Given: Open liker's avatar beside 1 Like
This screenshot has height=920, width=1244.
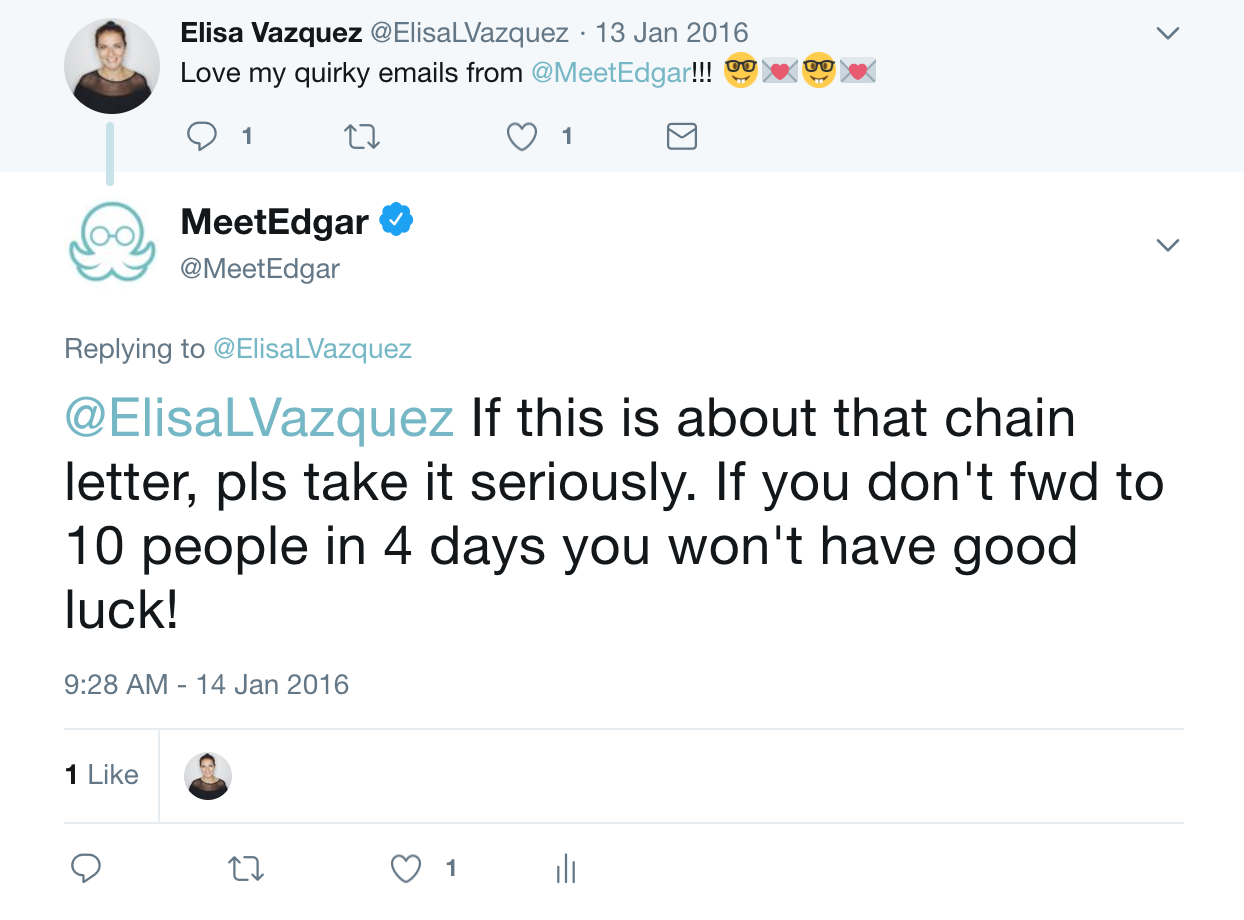Looking at the screenshot, I should pos(208,776).
